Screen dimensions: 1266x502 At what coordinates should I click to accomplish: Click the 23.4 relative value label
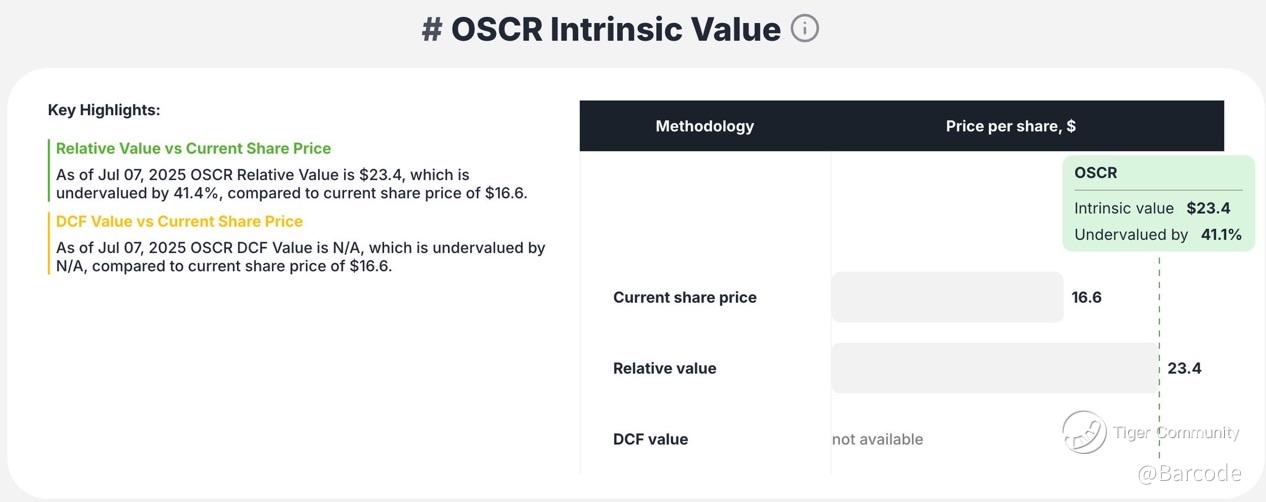(x=1184, y=368)
